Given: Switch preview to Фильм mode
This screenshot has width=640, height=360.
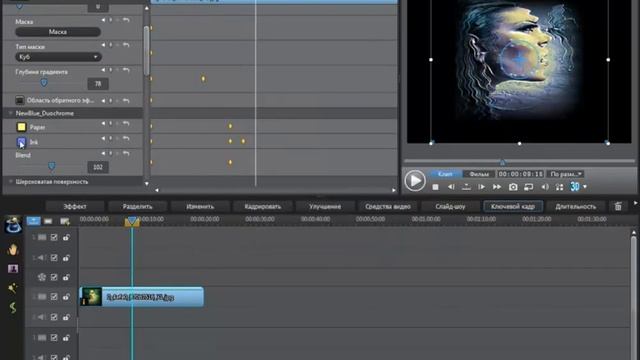Looking at the screenshot, I should tap(479, 174).
